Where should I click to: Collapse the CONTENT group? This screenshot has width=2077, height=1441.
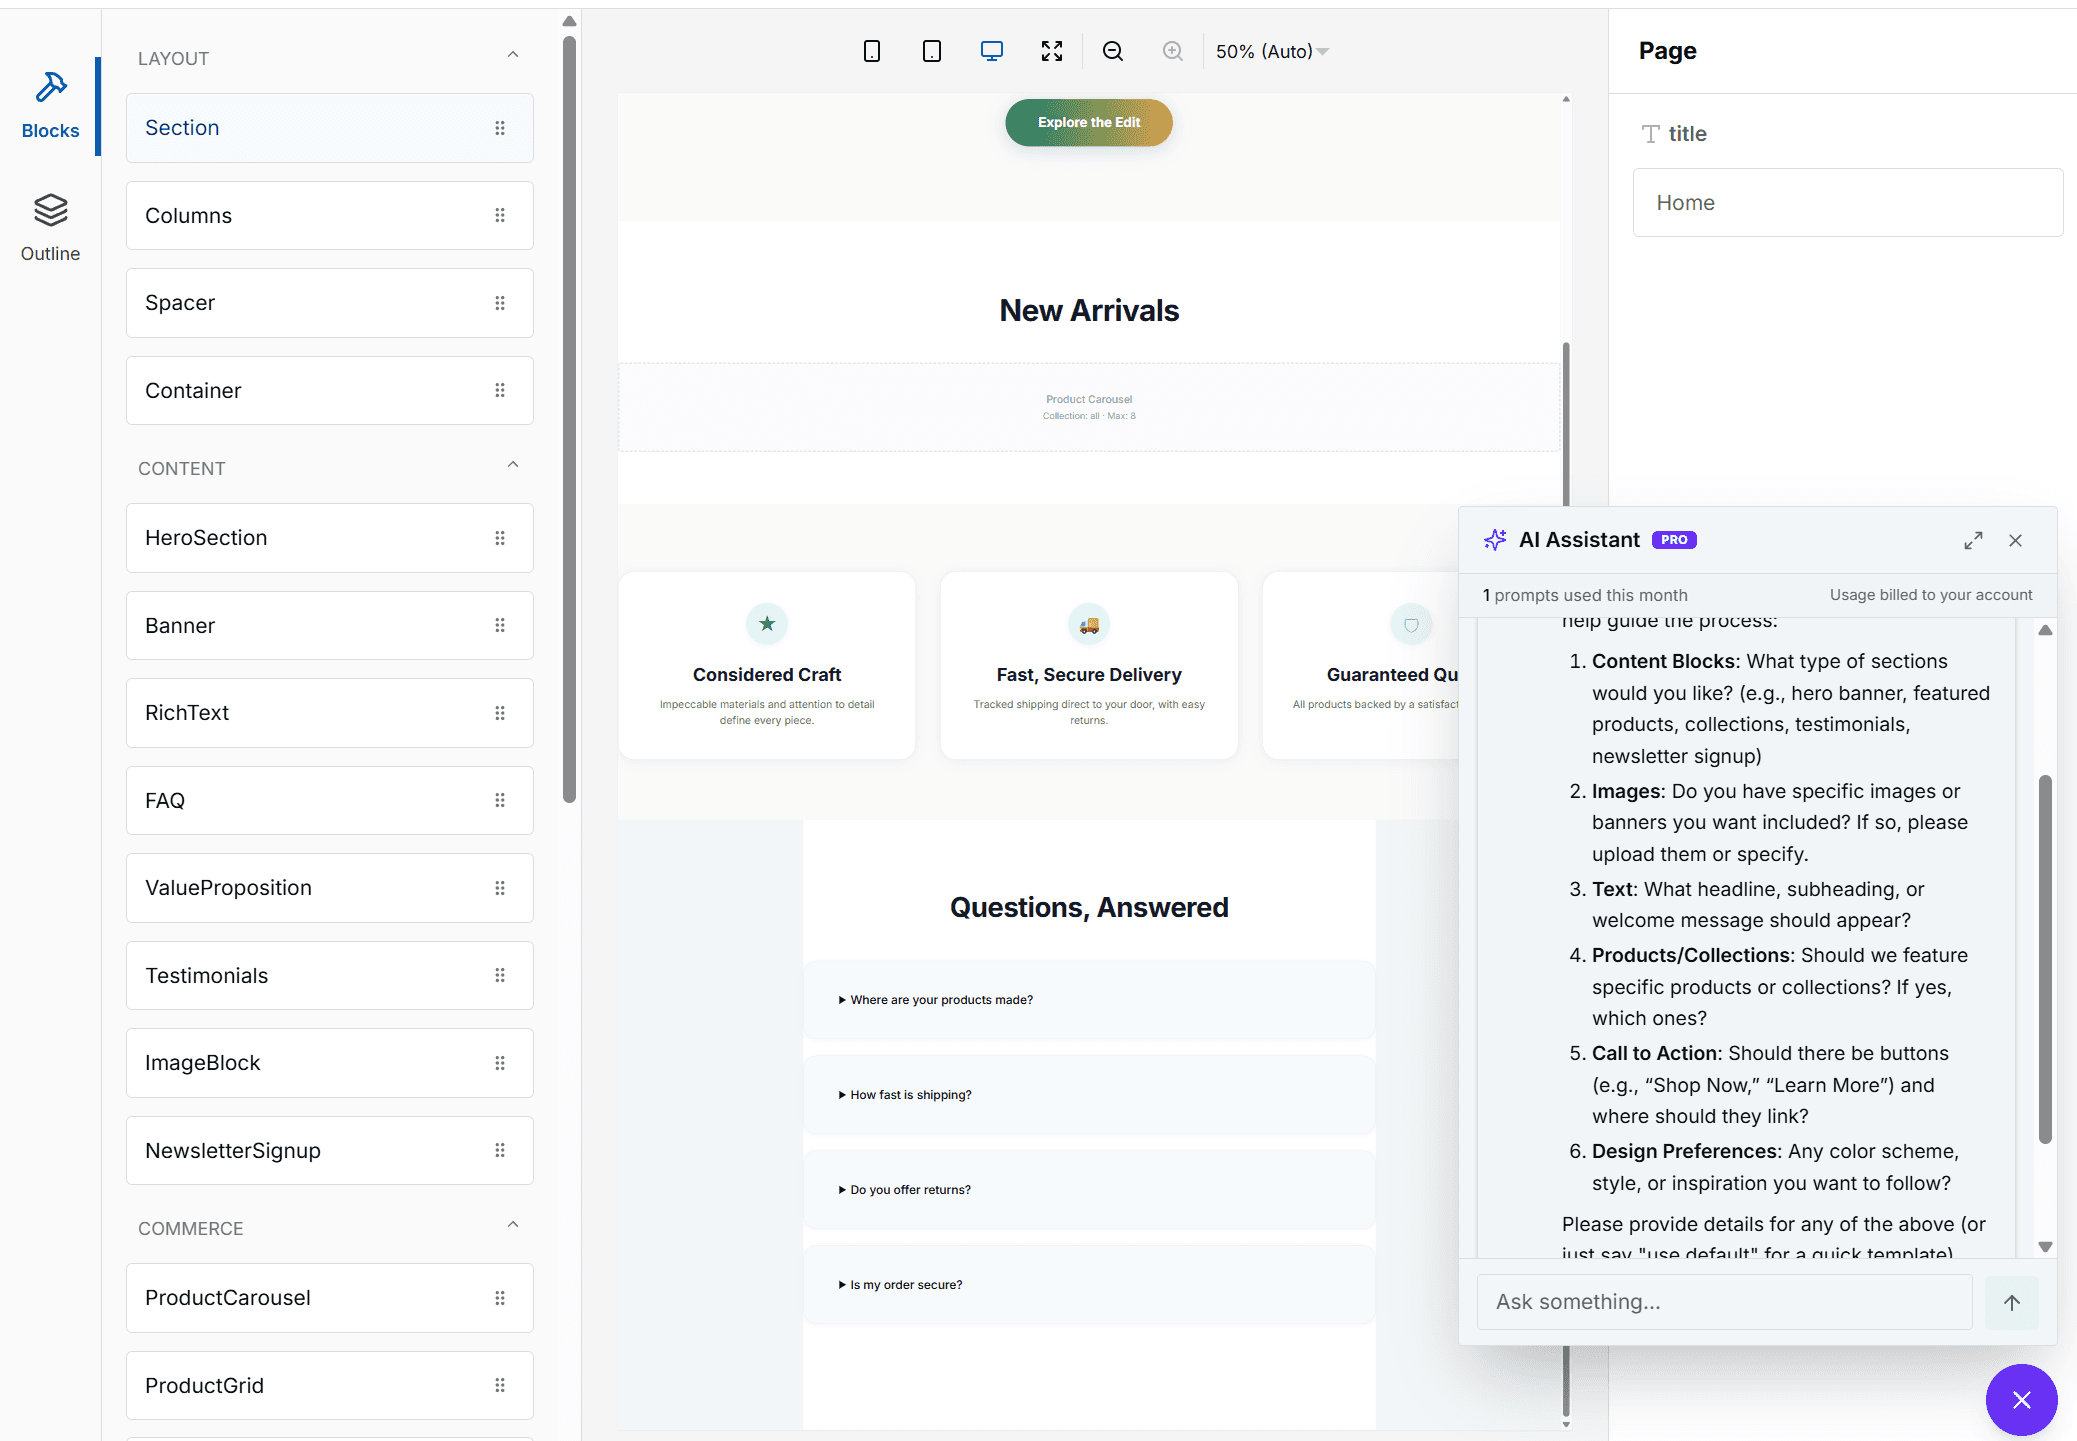click(x=513, y=465)
